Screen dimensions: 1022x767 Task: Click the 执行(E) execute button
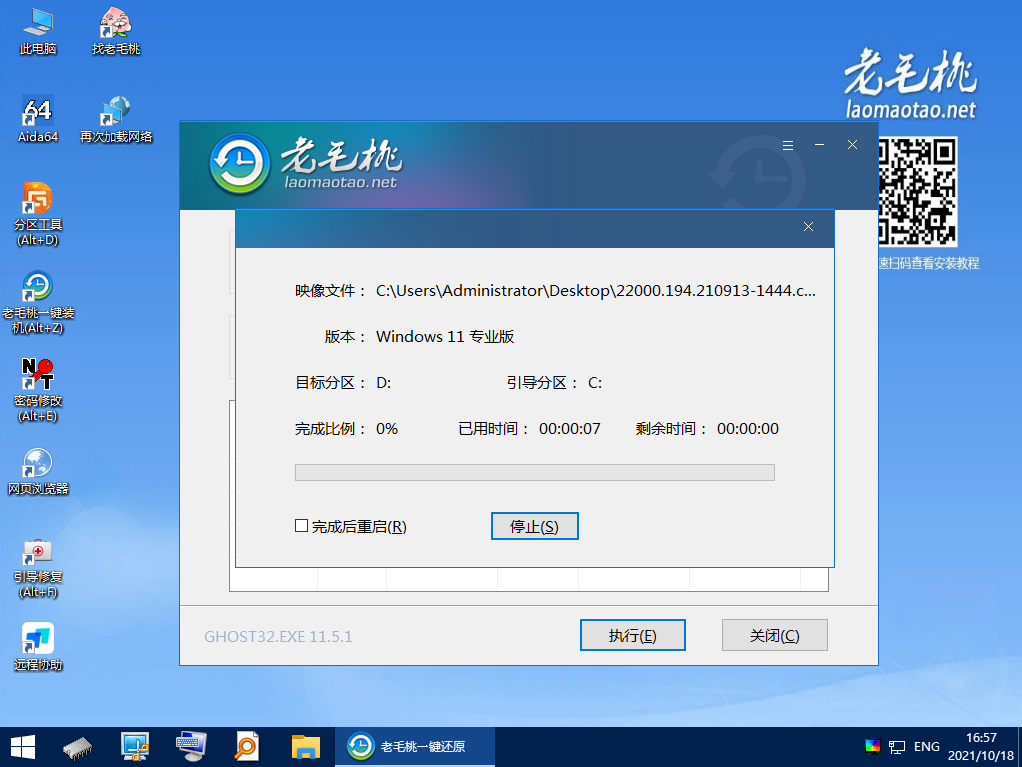[632, 635]
